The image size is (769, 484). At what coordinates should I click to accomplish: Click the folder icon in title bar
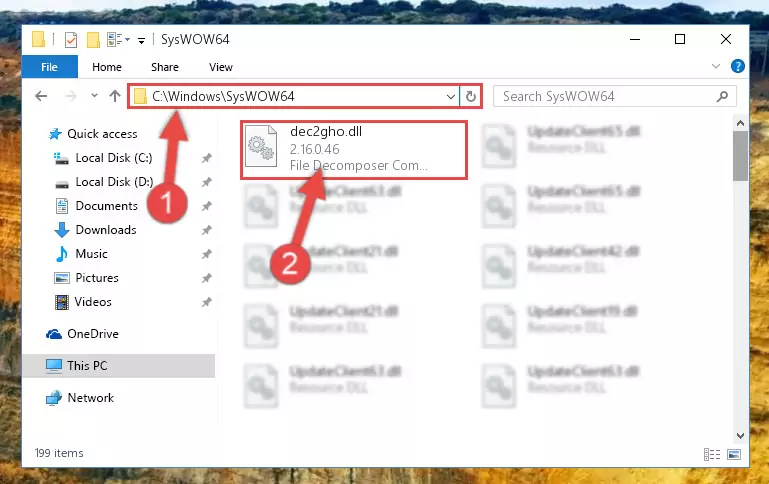pos(38,39)
